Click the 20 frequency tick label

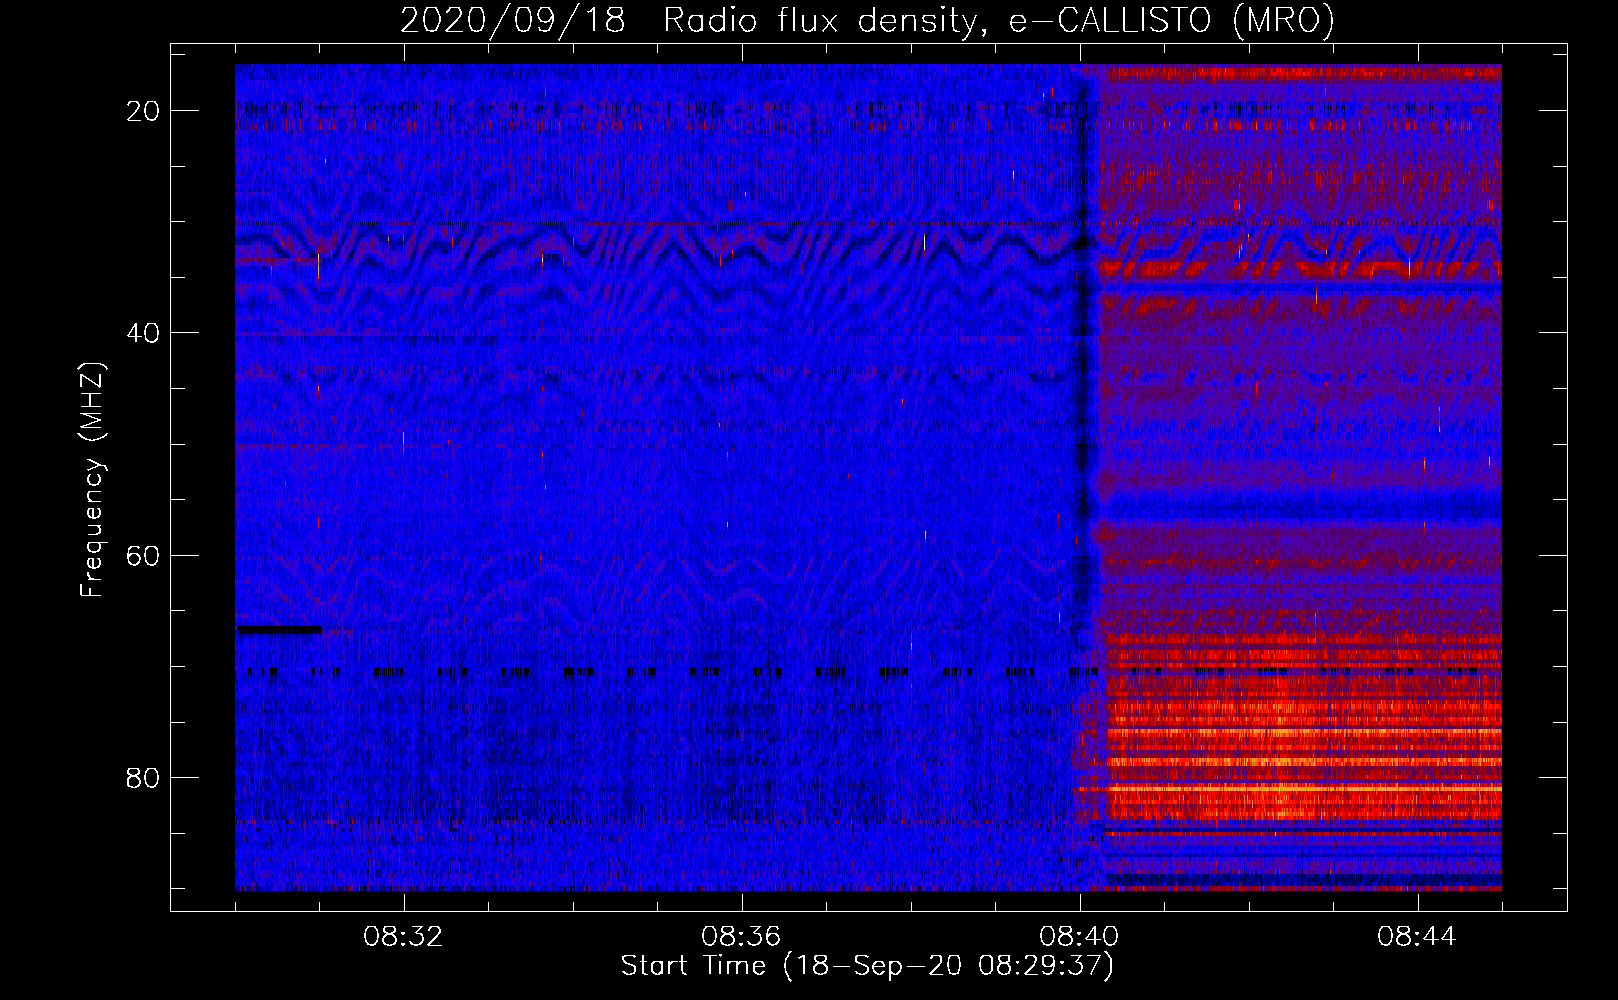144,111
